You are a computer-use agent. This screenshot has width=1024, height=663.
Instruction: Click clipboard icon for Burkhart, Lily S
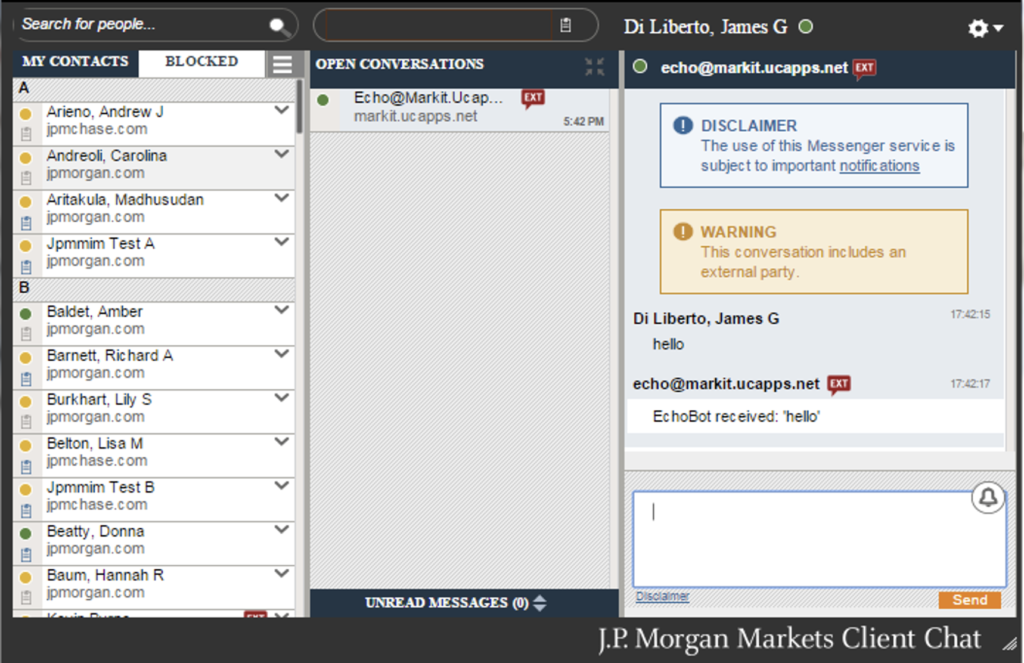pos(26,421)
